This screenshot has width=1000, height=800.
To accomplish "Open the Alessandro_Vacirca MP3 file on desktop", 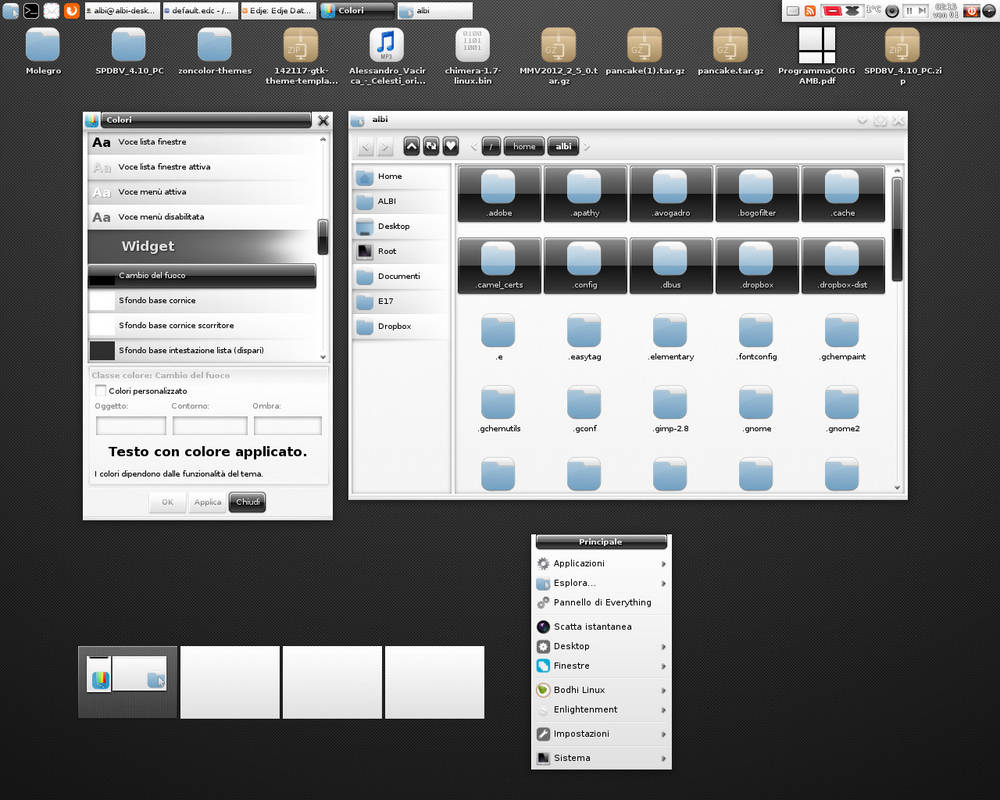I will click(x=386, y=56).
